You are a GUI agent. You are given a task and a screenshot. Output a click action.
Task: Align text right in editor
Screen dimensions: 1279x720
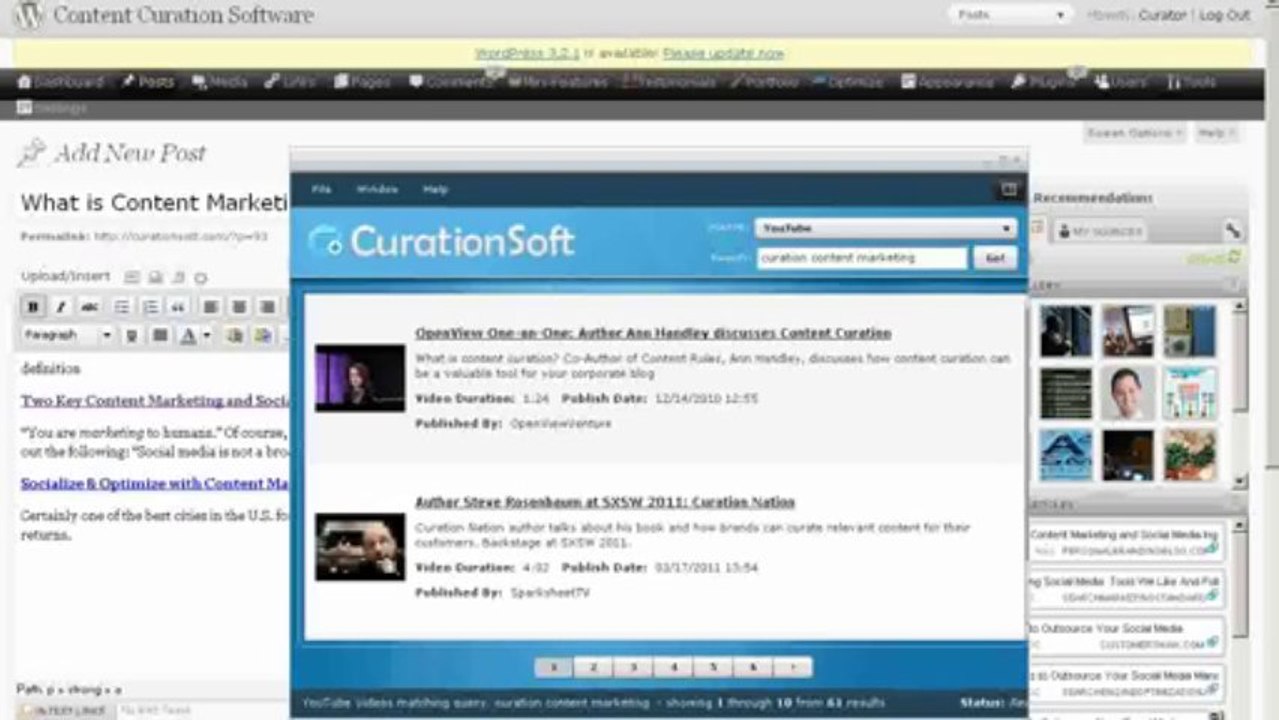[x=267, y=307]
